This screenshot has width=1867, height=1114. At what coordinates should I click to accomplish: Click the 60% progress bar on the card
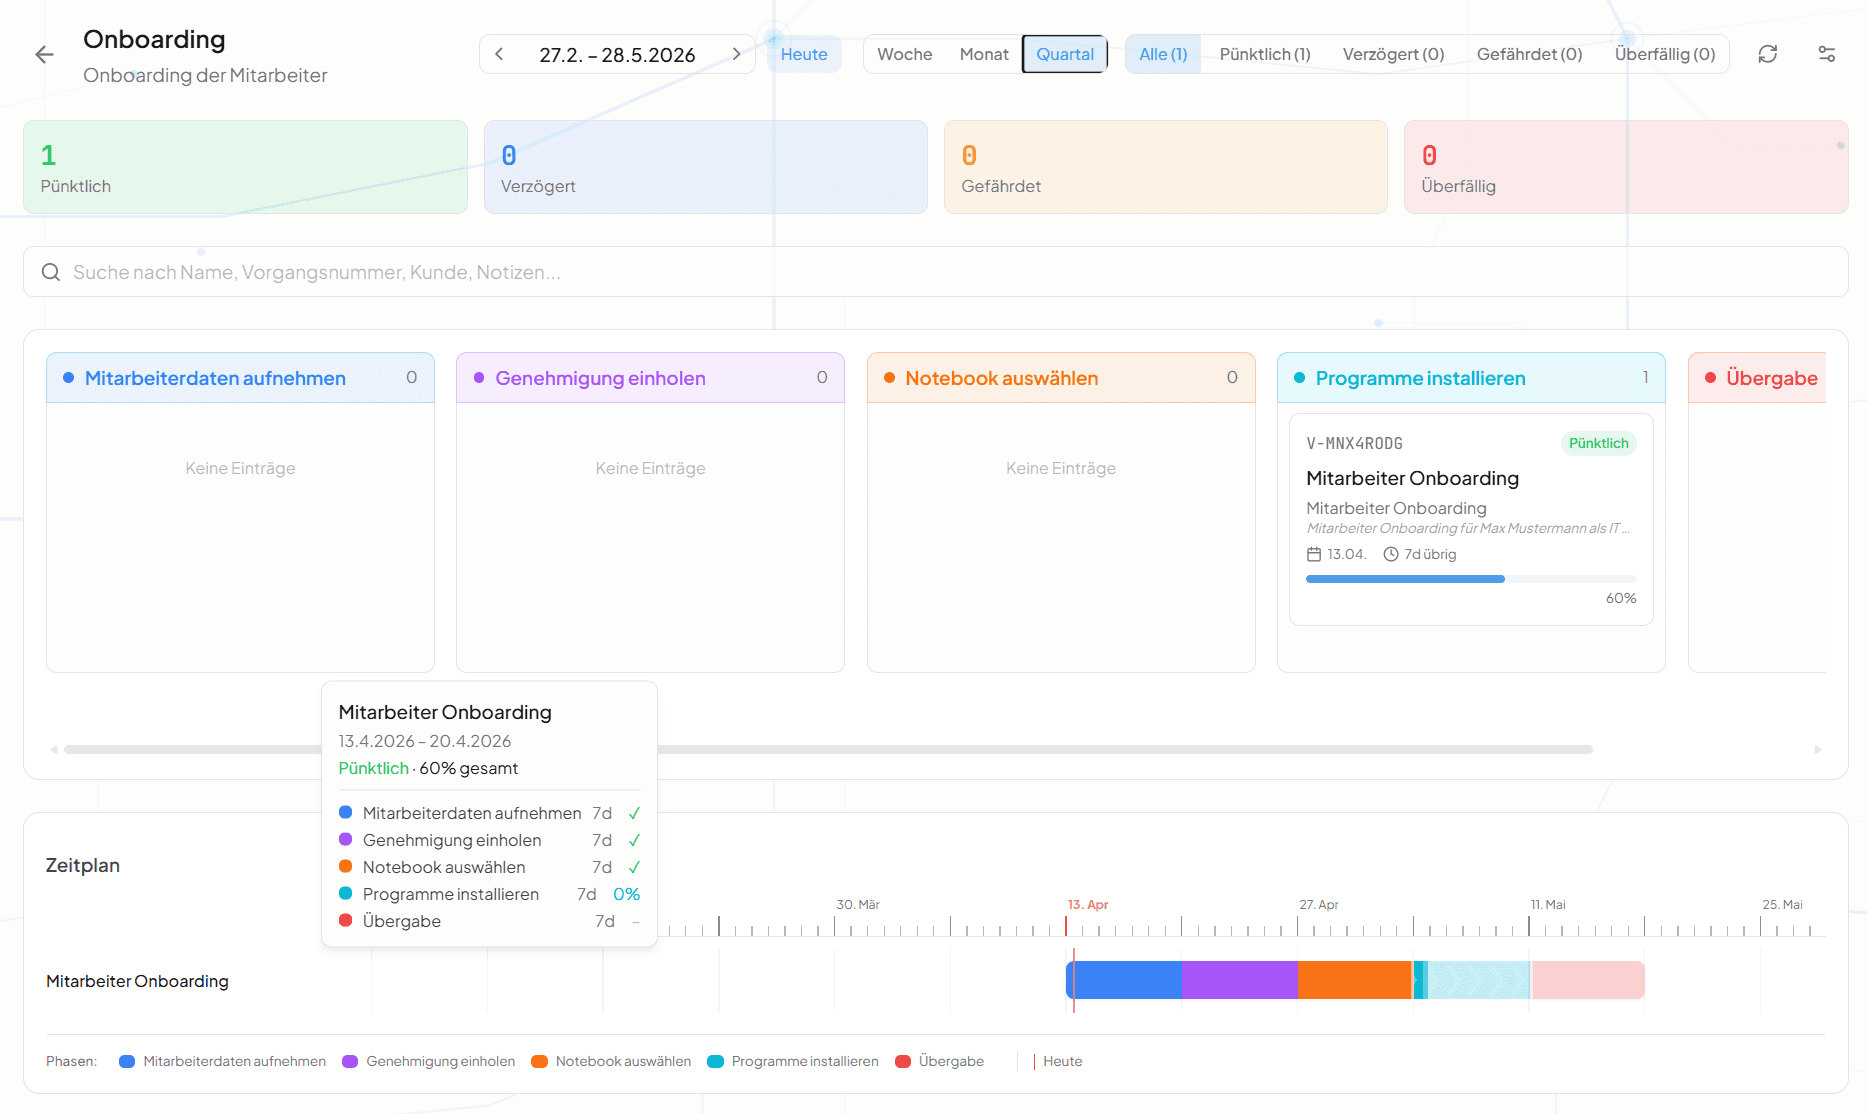click(x=1470, y=579)
